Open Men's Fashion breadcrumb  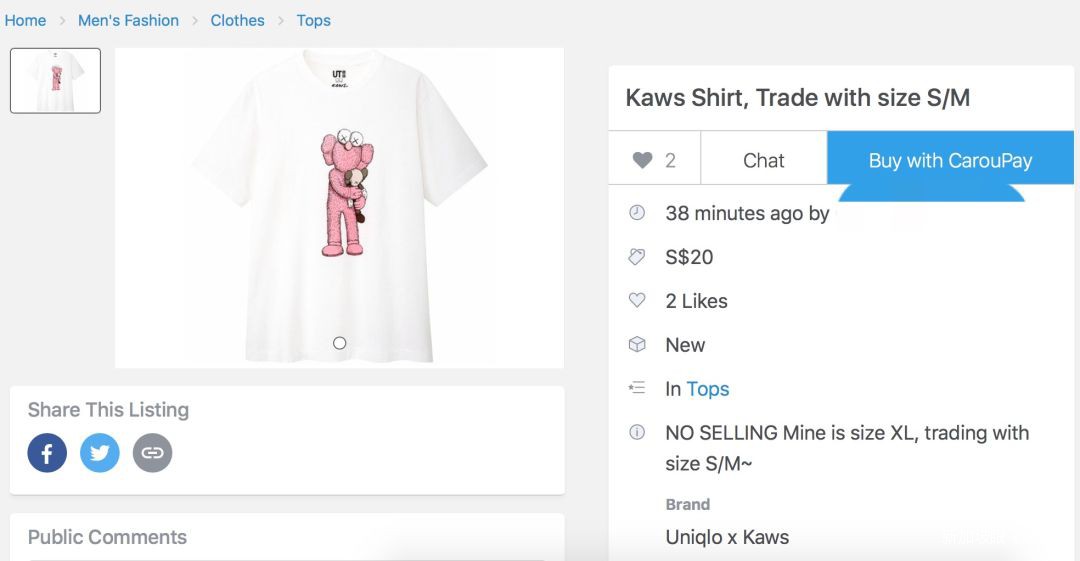point(128,20)
